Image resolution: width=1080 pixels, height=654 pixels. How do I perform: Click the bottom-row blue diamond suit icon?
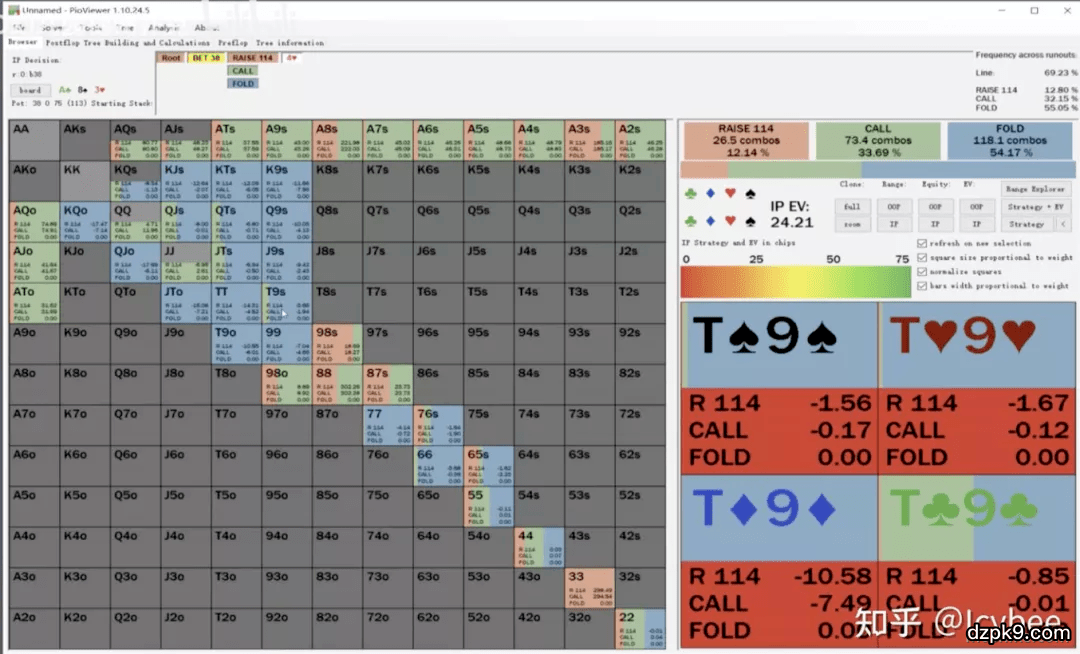[710, 221]
